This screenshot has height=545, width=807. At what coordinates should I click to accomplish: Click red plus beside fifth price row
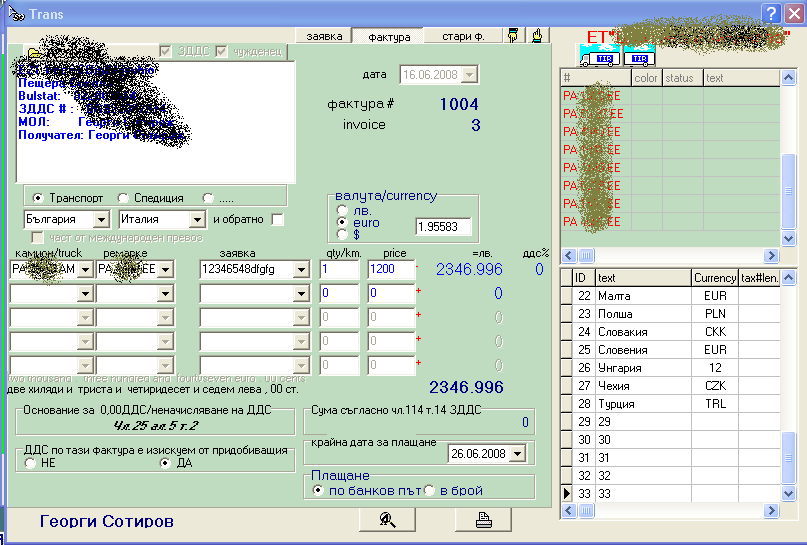click(418, 363)
